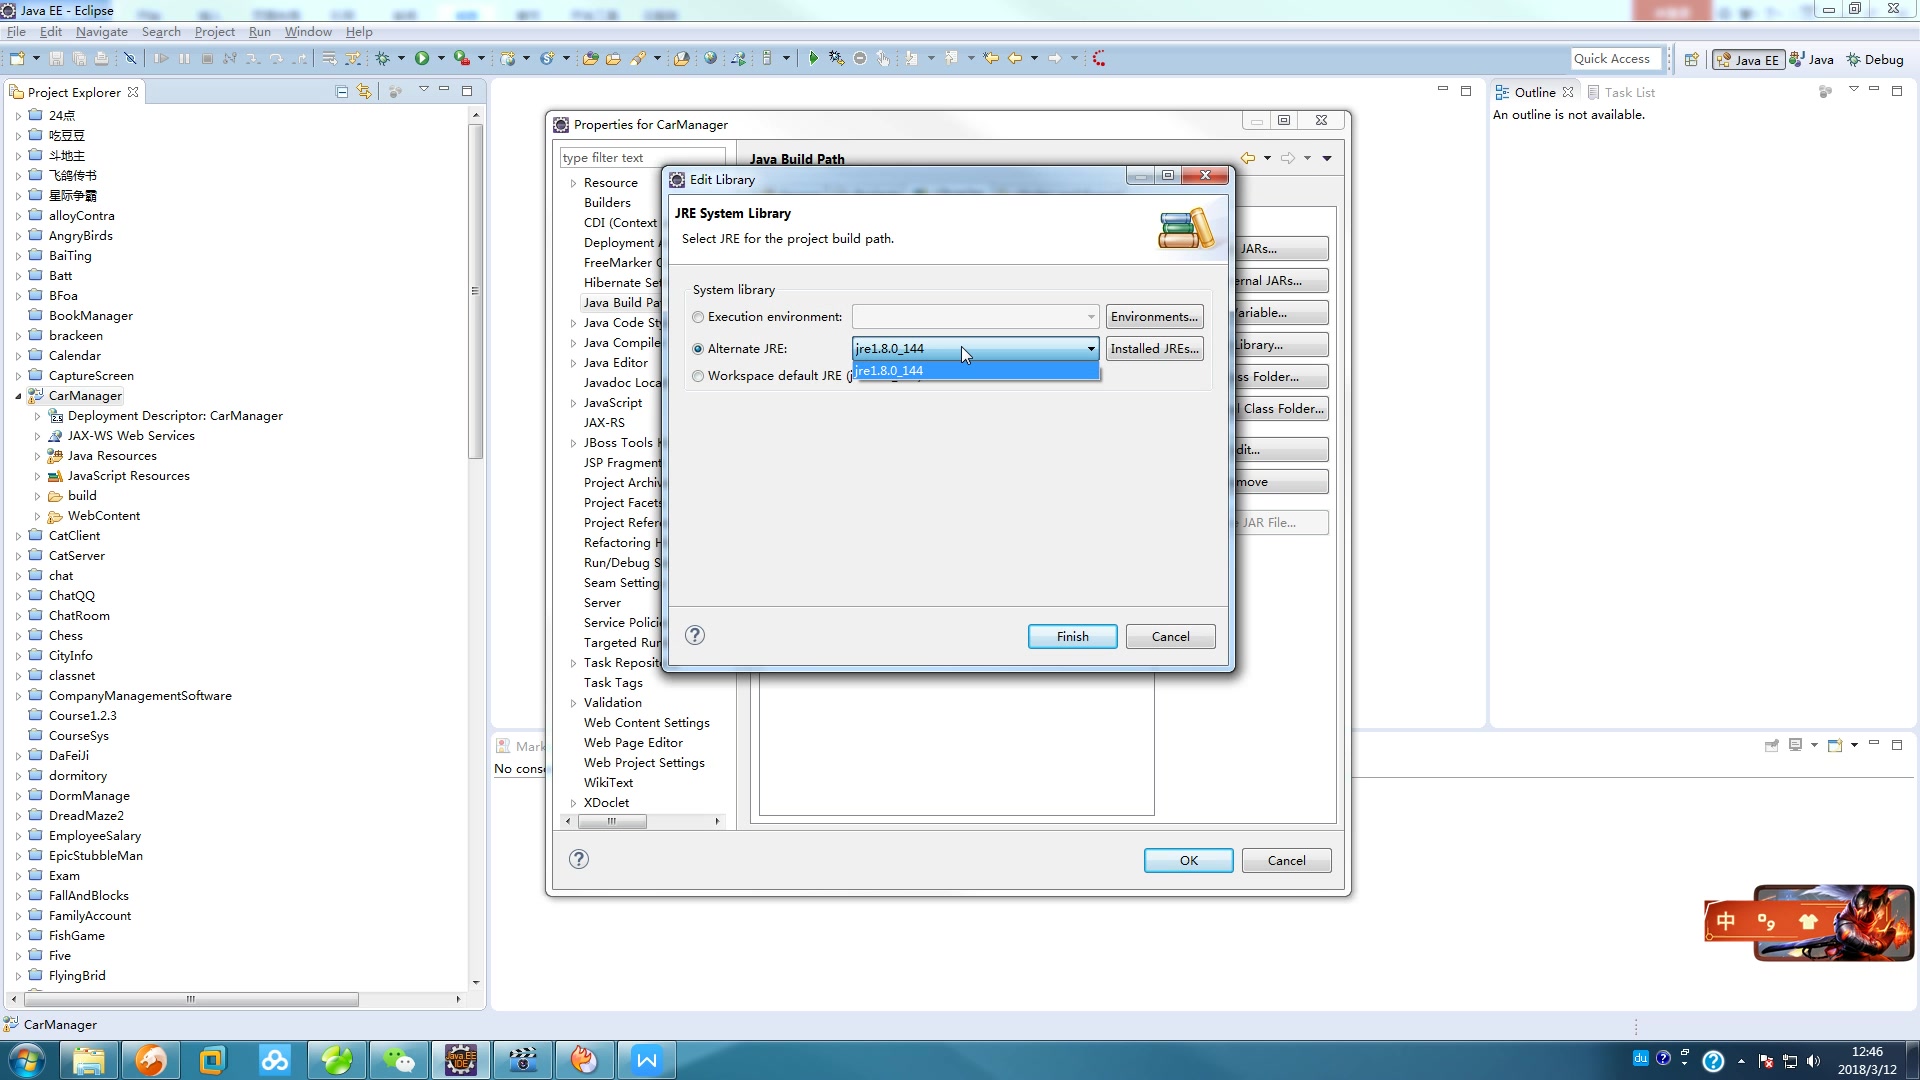This screenshot has height=1080, width=1920.
Task: Open WeChat from the taskbar
Action: (399, 1060)
